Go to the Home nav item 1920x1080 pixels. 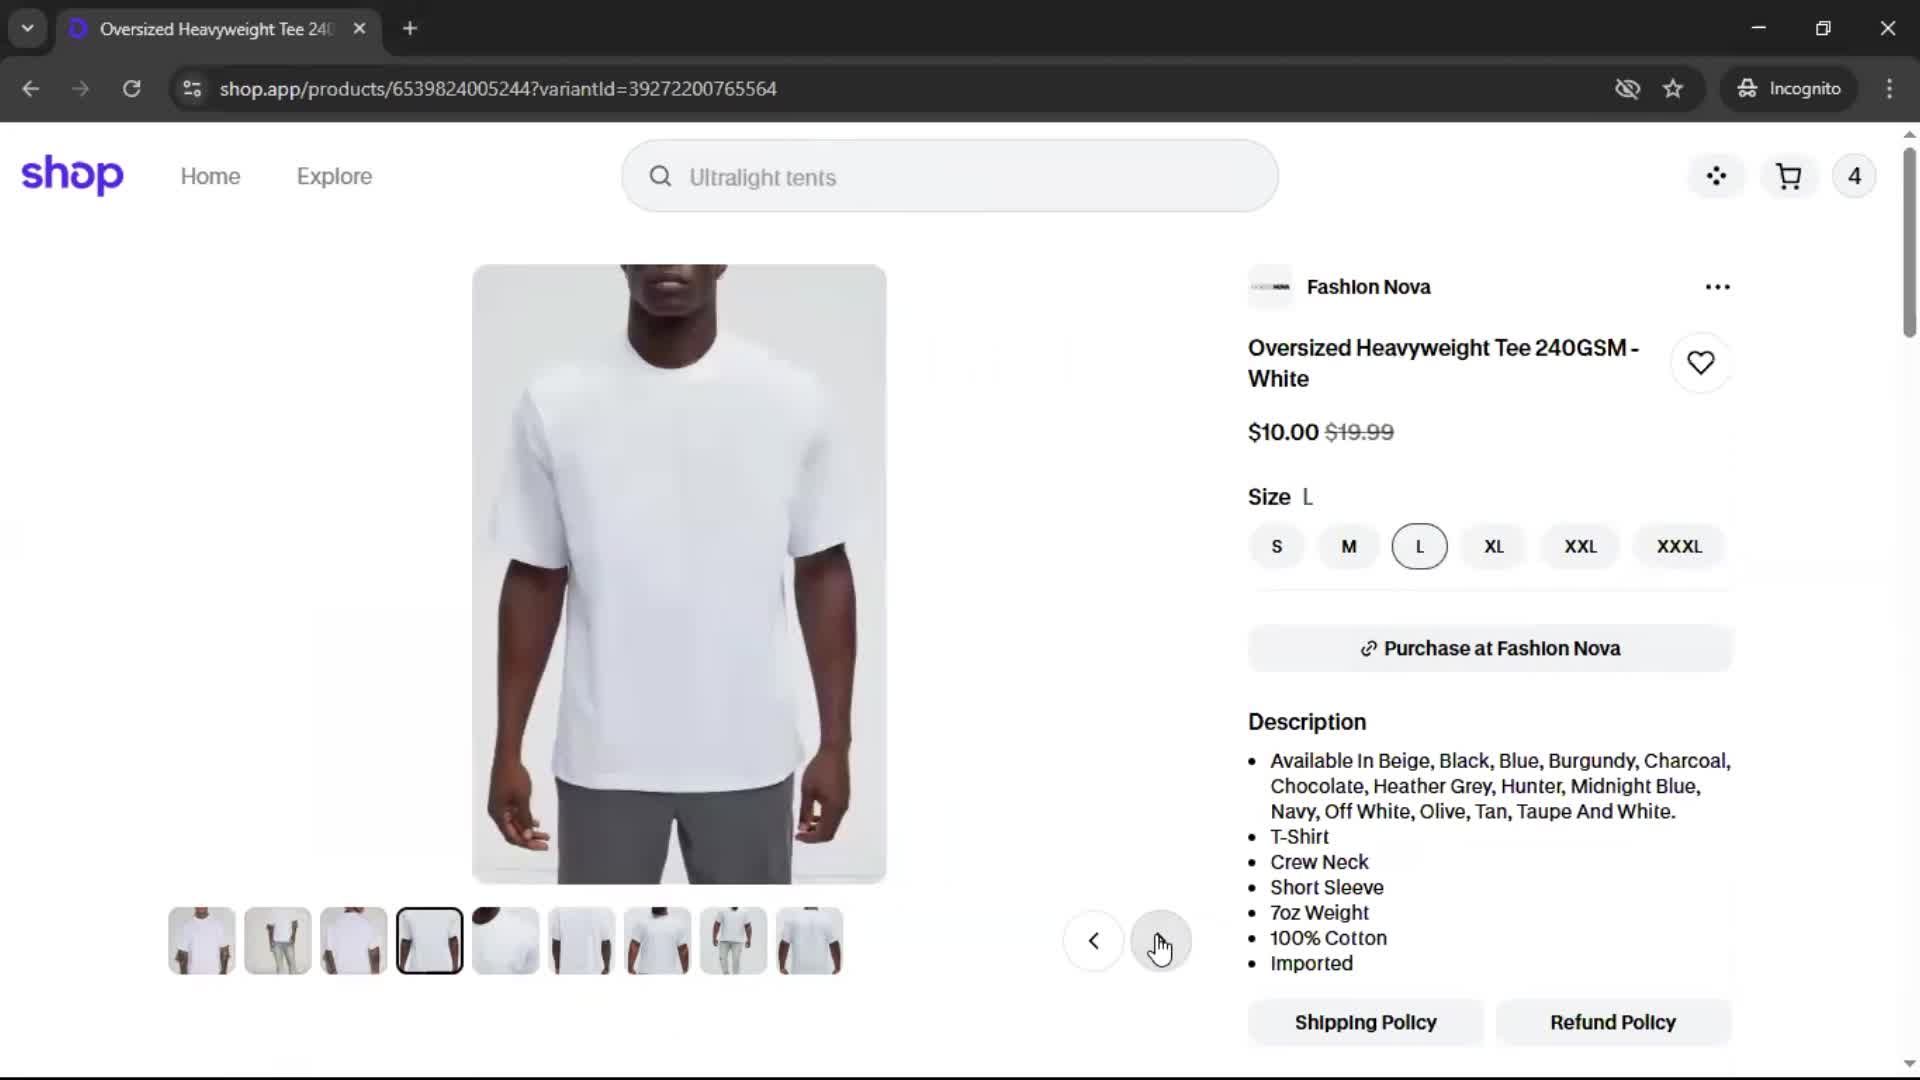coord(210,177)
